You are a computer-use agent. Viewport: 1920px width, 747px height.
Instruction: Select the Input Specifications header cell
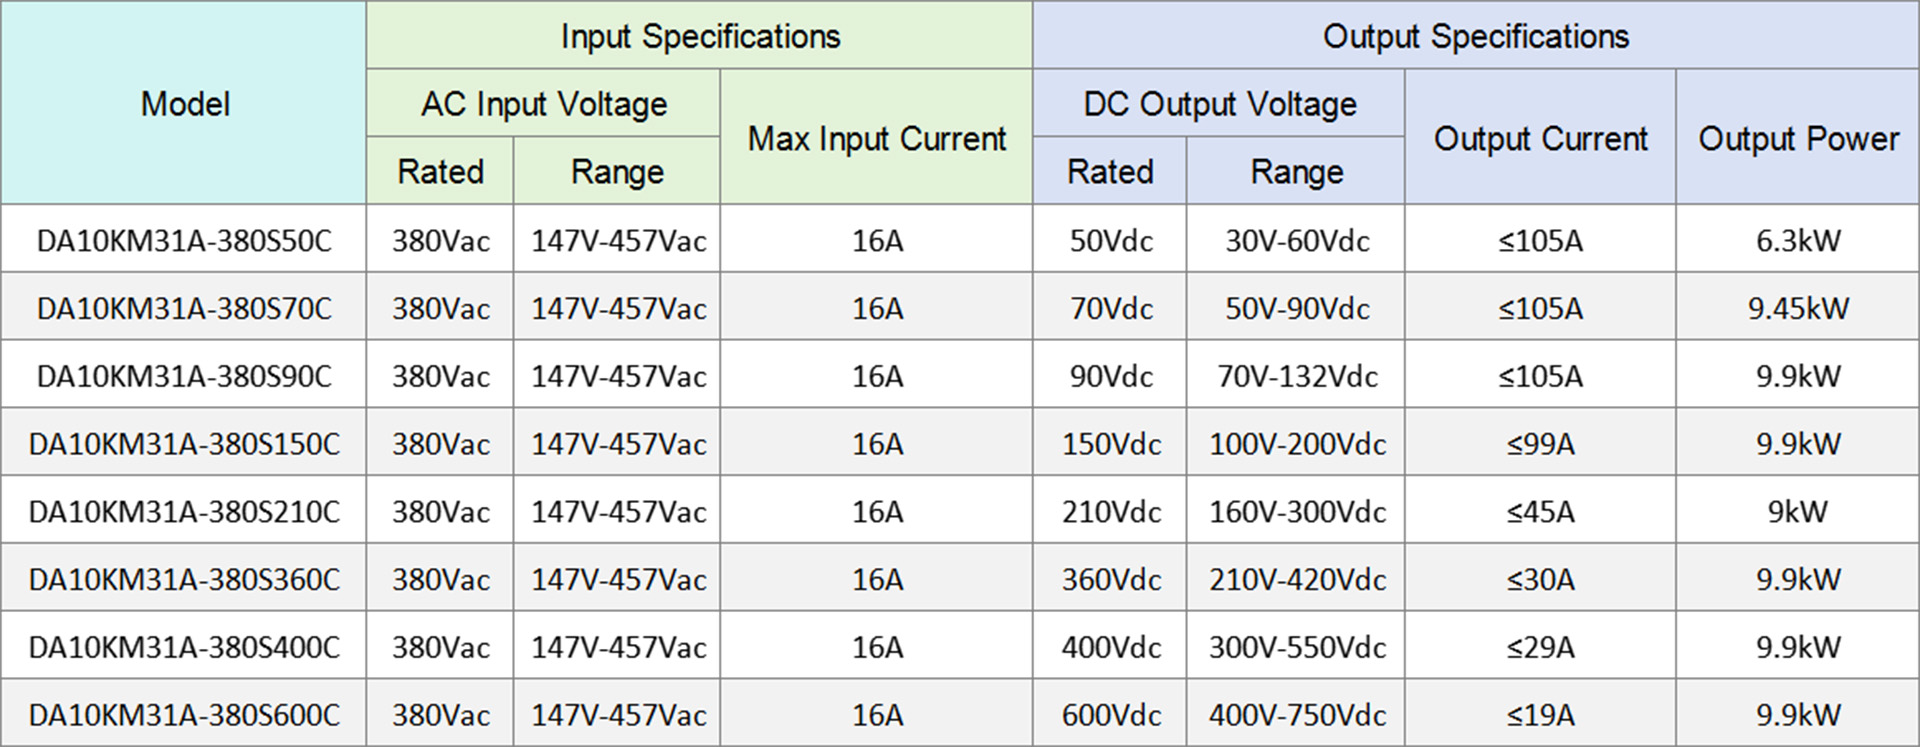pyautogui.click(x=700, y=37)
